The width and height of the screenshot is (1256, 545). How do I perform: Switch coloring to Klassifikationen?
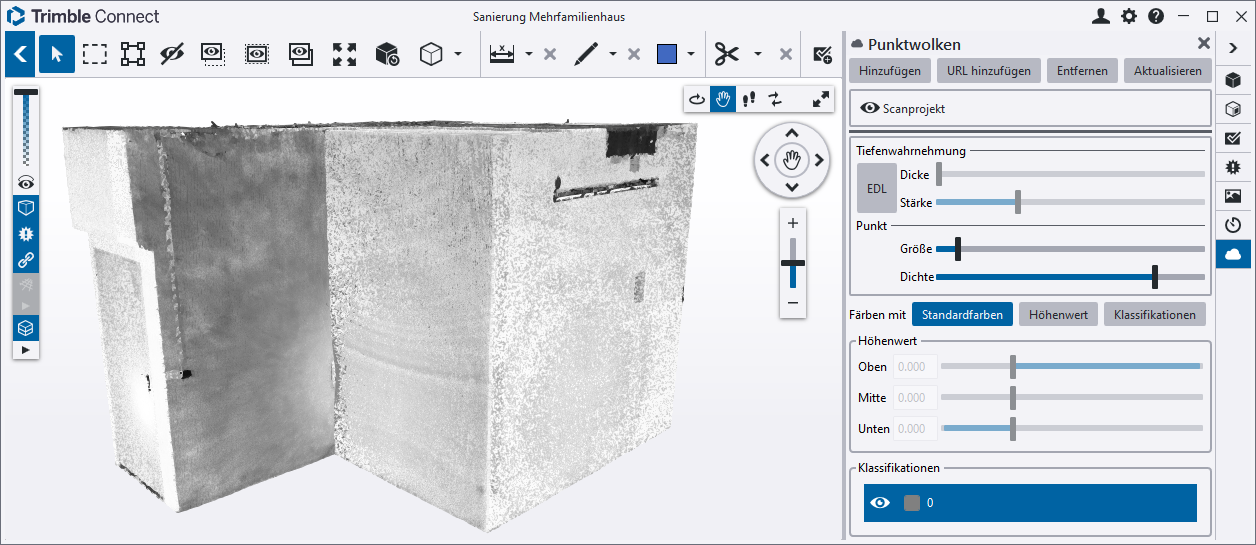[x=1154, y=314]
